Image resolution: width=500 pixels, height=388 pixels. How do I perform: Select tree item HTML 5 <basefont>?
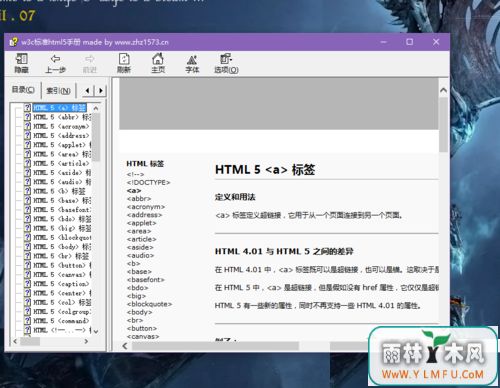[62, 210]
